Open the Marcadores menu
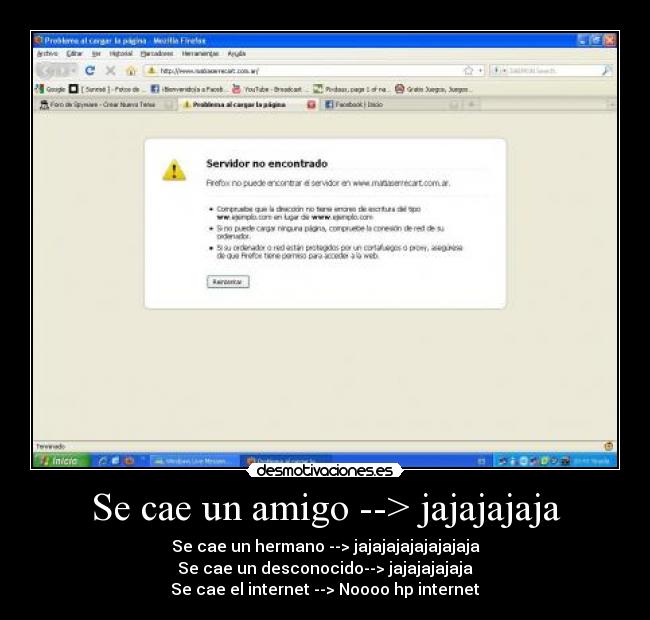 157,54
